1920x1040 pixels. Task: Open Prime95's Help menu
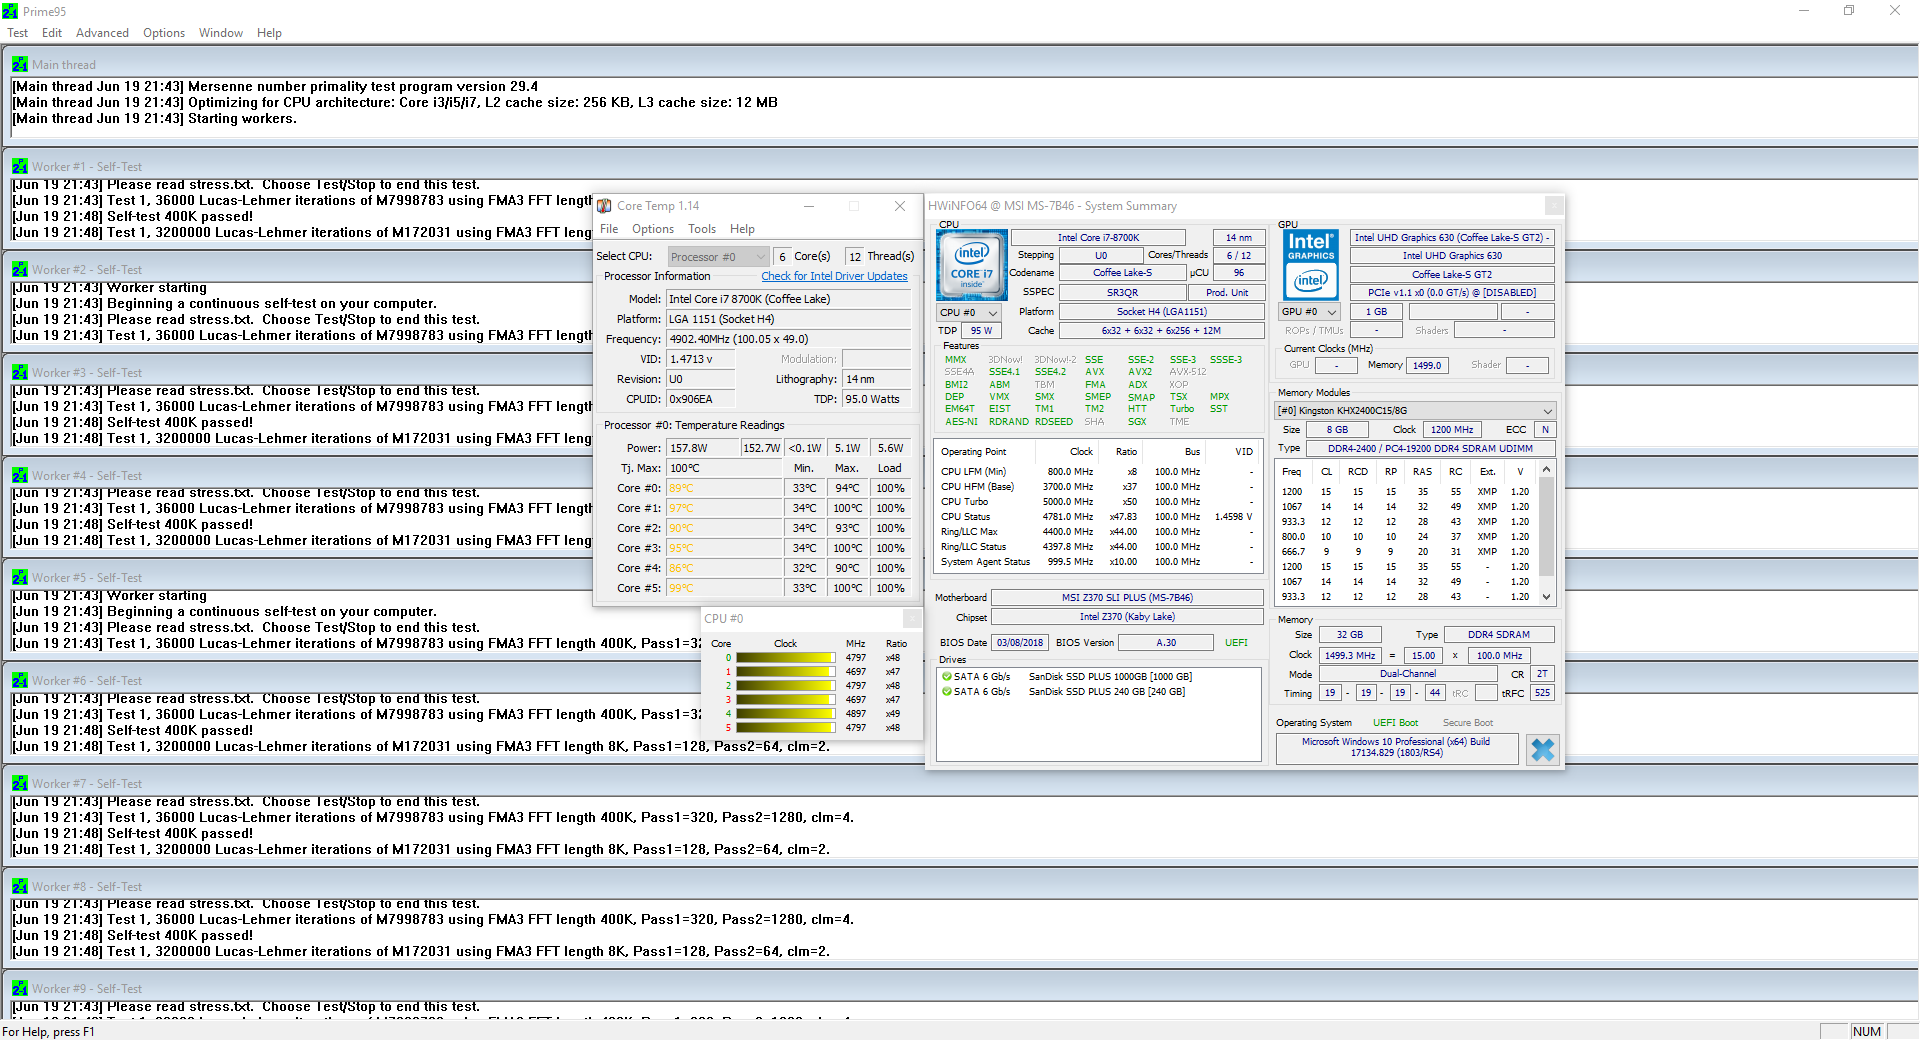tap(269, 33)
